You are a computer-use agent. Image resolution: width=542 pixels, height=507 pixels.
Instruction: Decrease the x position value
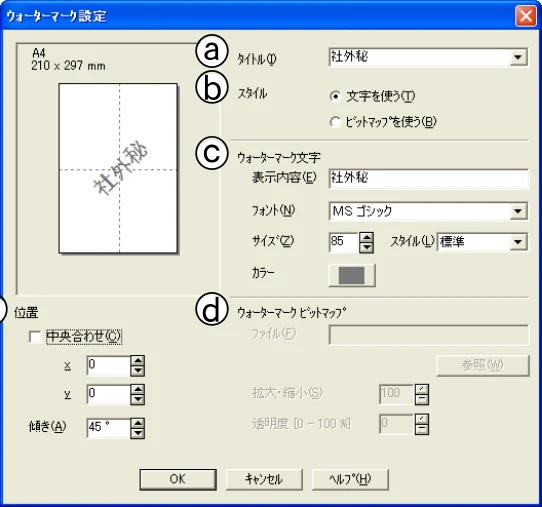138,371
